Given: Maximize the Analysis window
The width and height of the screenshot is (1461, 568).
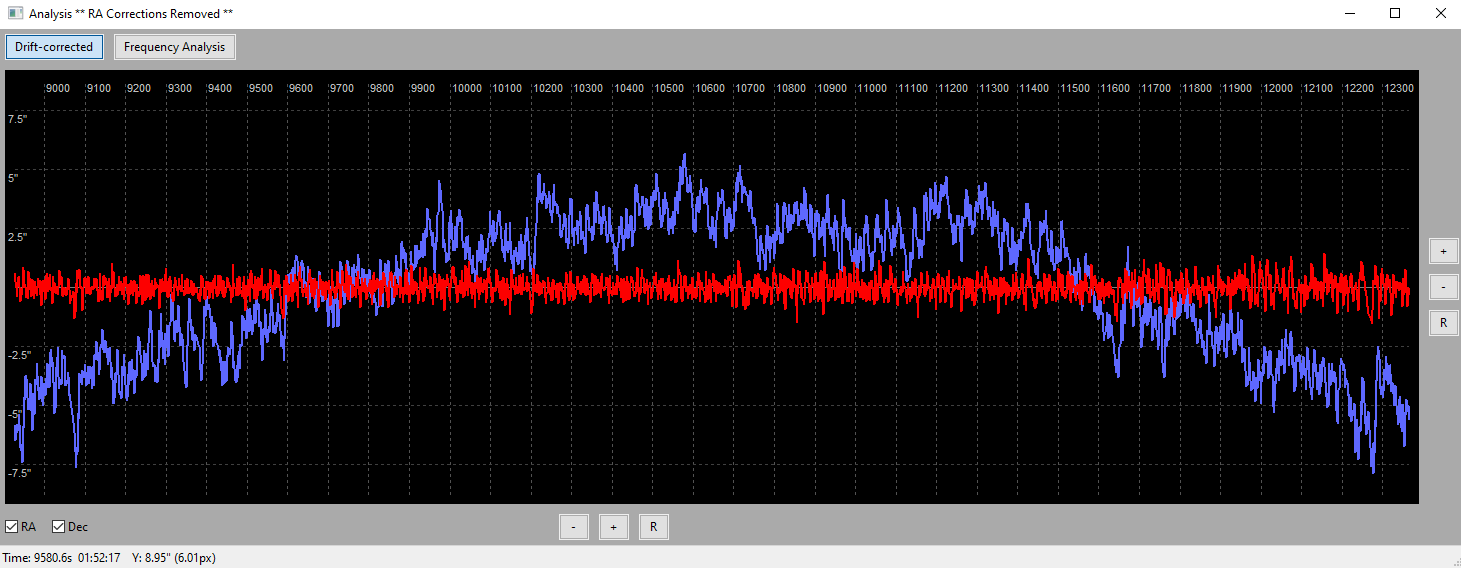Looking at the screenshot, I should (1395, 14).
